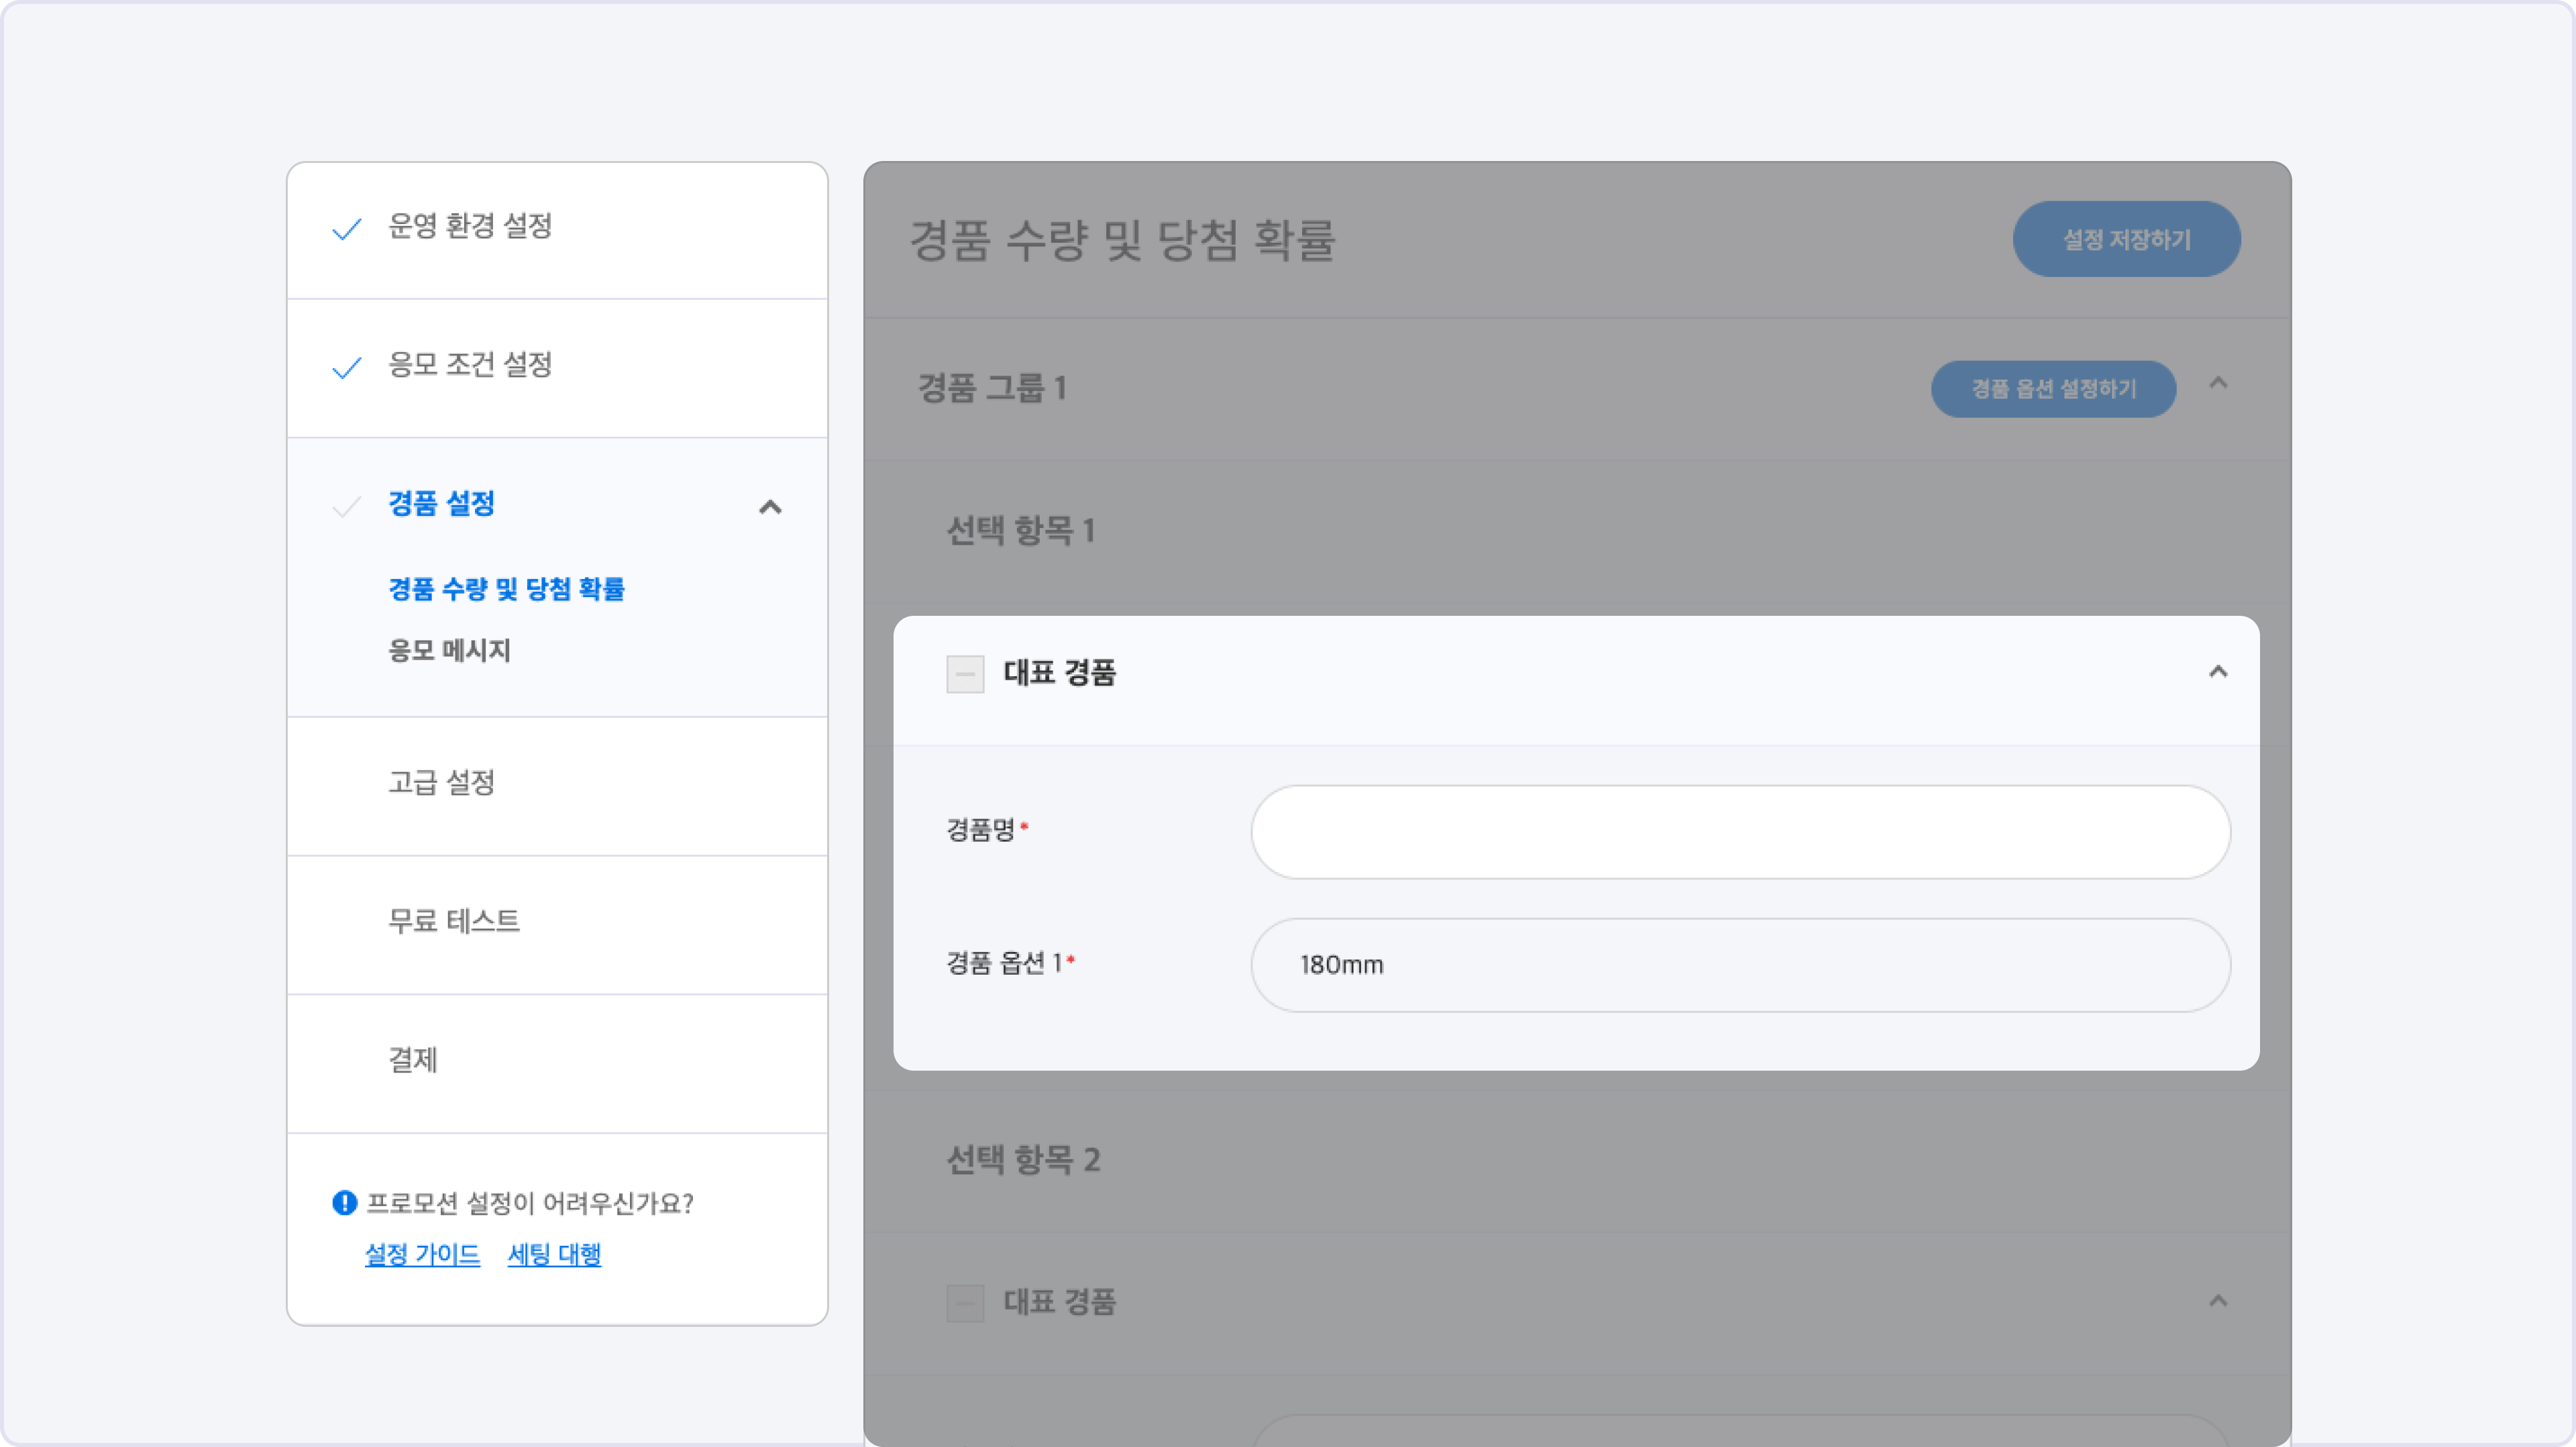Collapse the highlighted 대표 경품 panel chevron
2576x1447 pixels.
pyautogui.click(x=2218, y=672)
